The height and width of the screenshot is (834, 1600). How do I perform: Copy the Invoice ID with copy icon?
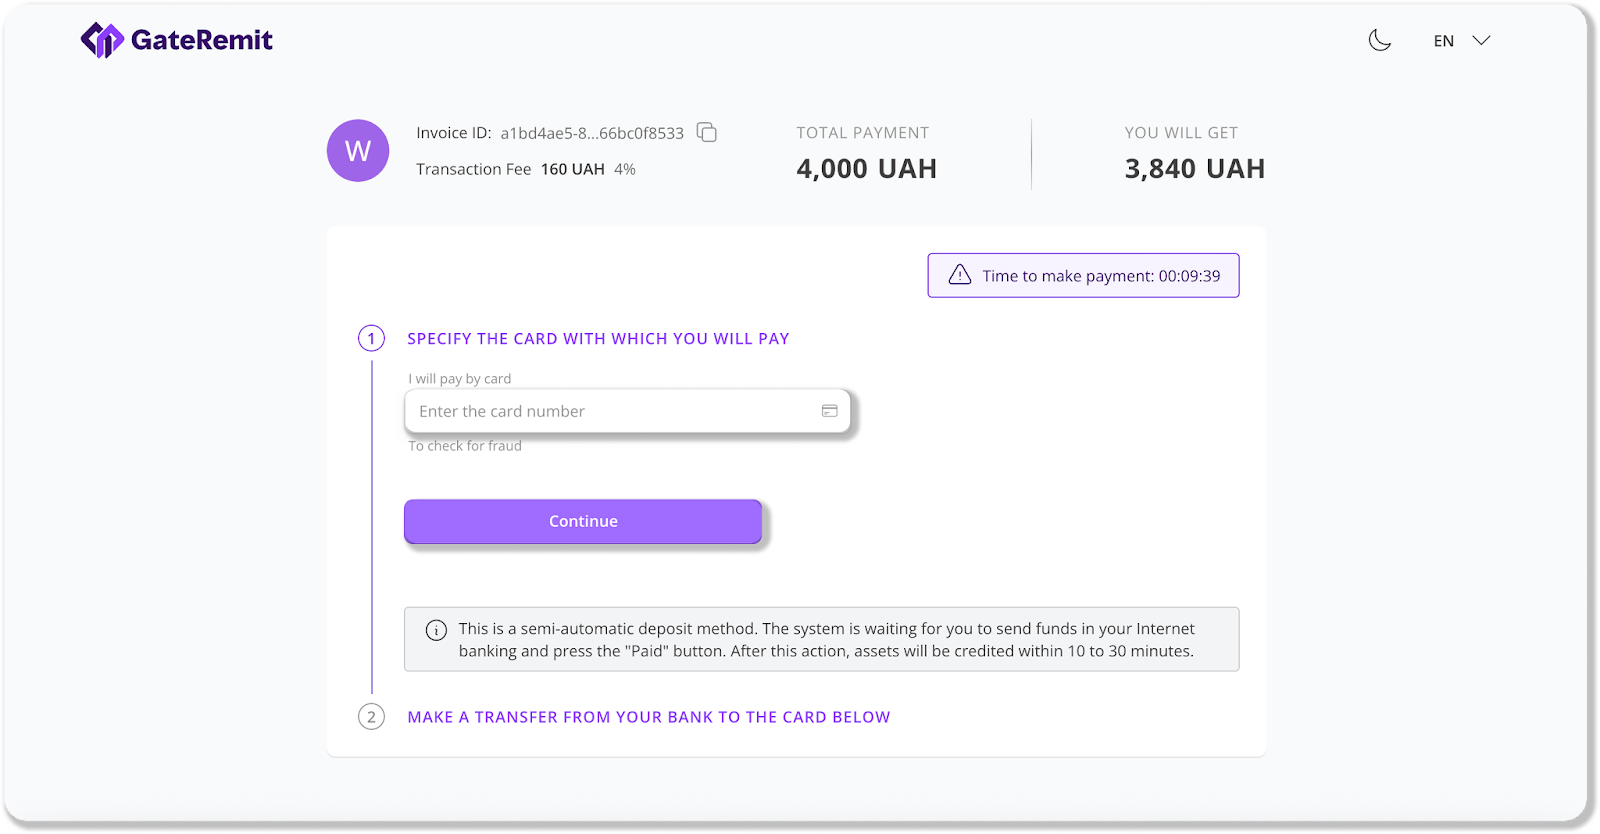point(707,132)
